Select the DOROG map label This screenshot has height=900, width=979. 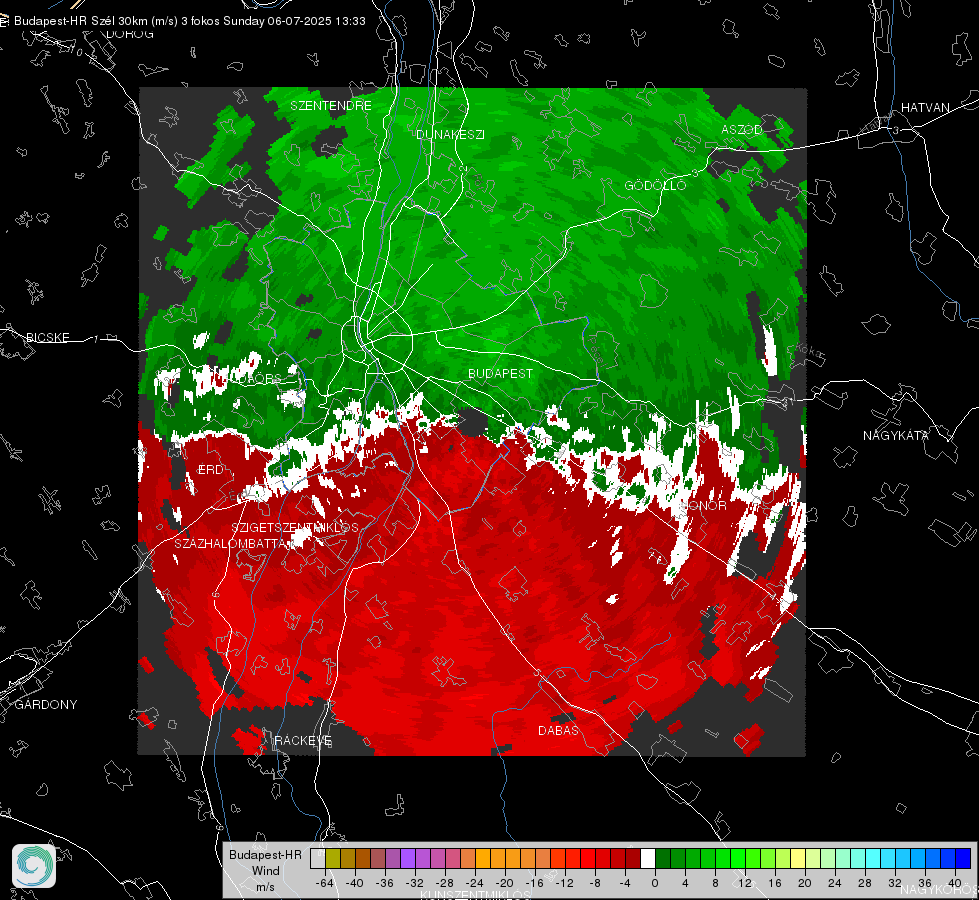click(130, 34)
